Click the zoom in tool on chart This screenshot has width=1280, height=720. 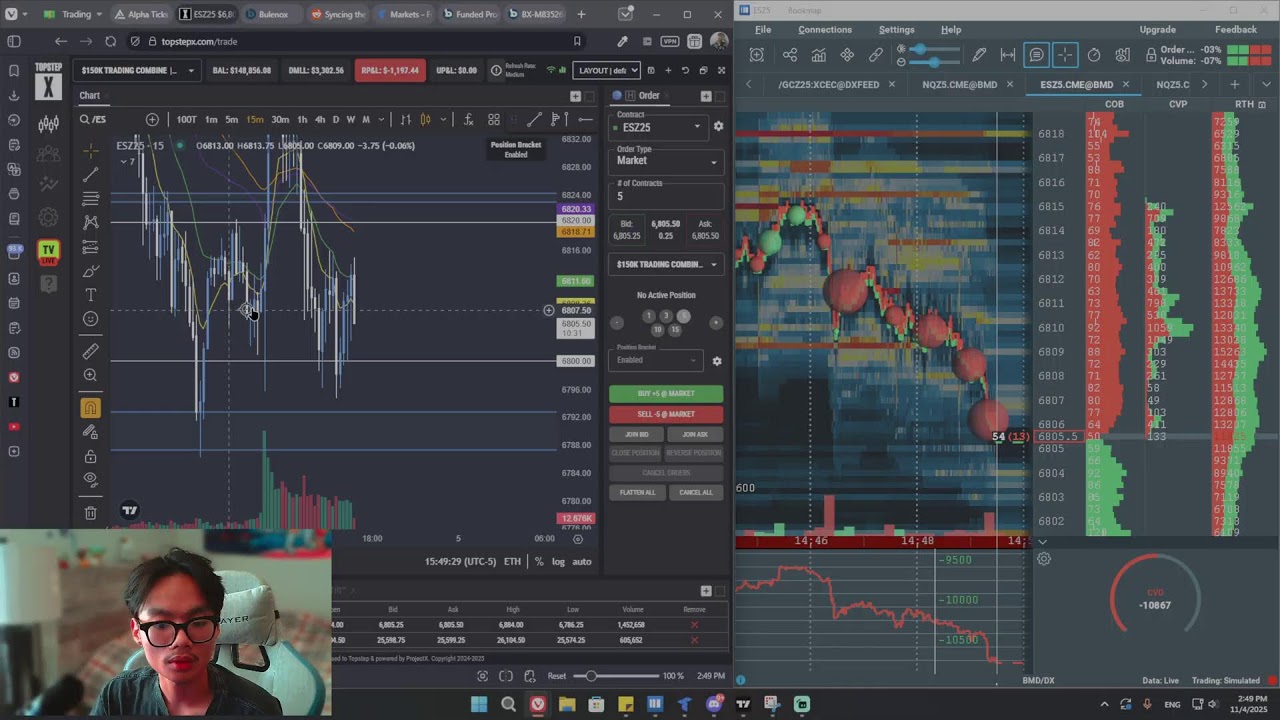[x=91, y=375]
